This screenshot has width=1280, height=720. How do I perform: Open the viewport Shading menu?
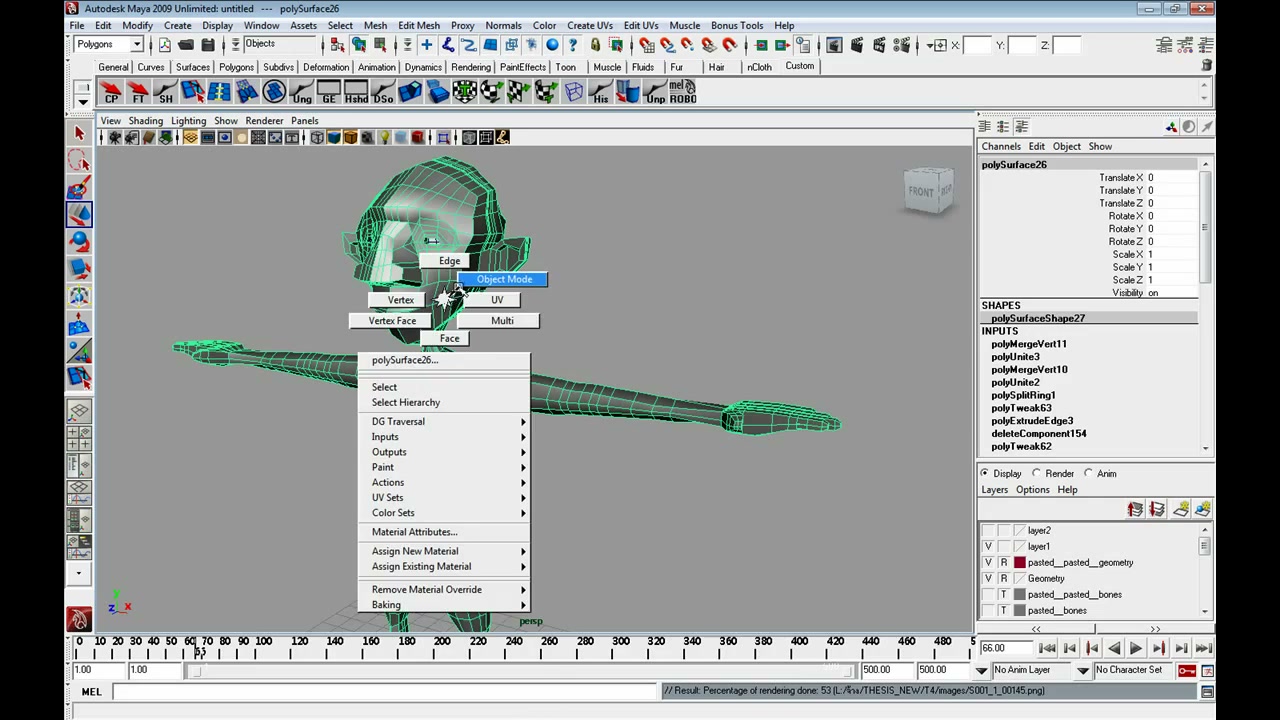tap(145, 121)
